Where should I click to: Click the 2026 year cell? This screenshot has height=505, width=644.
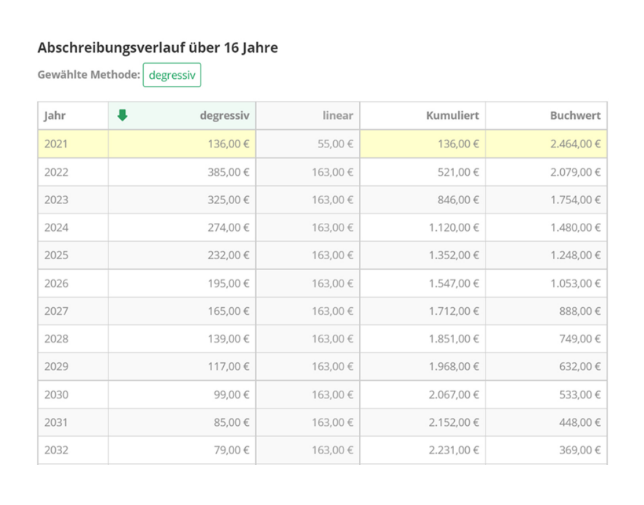point(57,284)
